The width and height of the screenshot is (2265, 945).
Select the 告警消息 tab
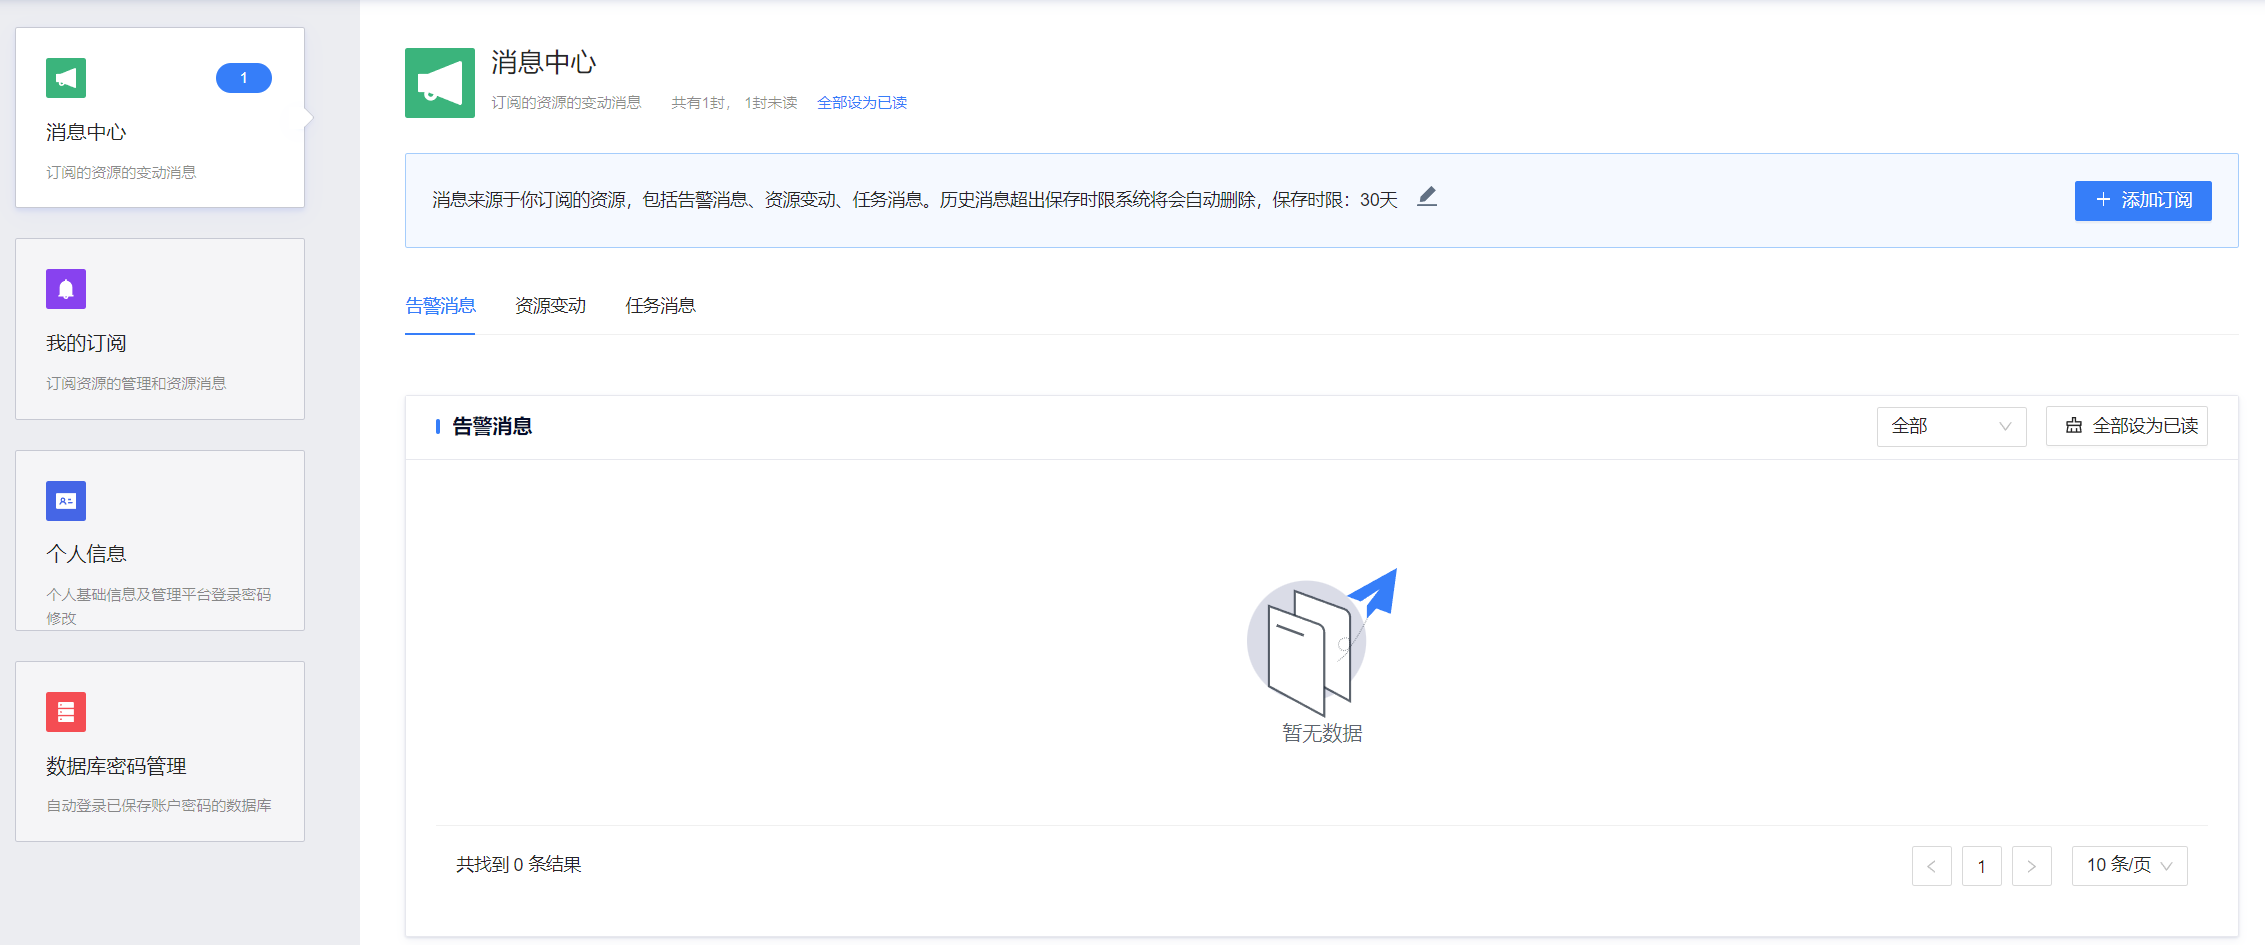440,306
